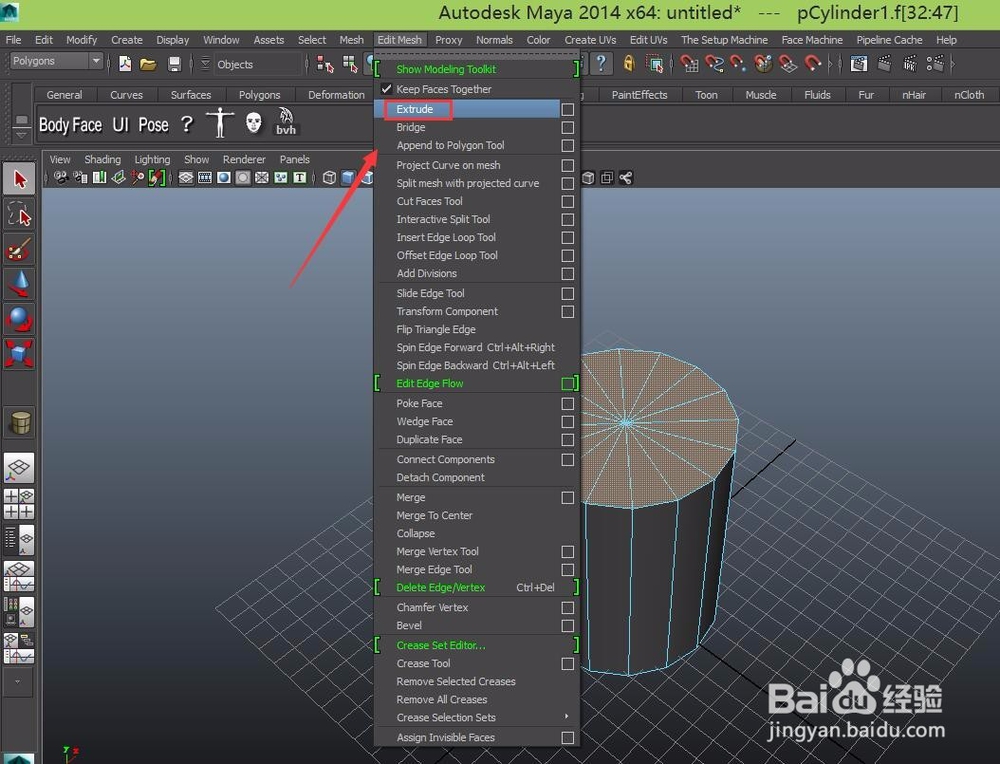Open the viewport Renderer menu

point(244,159)
